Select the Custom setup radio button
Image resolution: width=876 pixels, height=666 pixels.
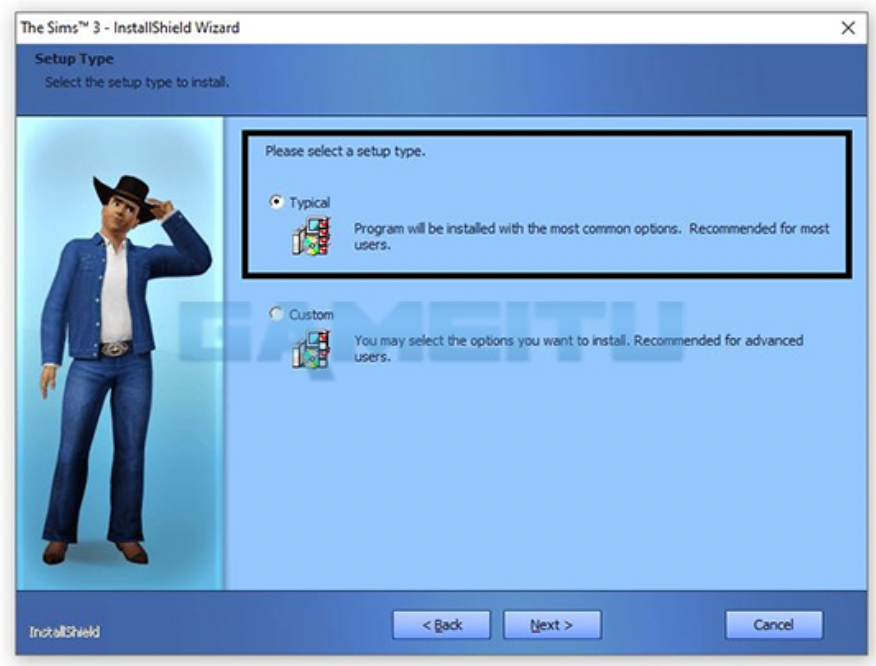(277, 313)
